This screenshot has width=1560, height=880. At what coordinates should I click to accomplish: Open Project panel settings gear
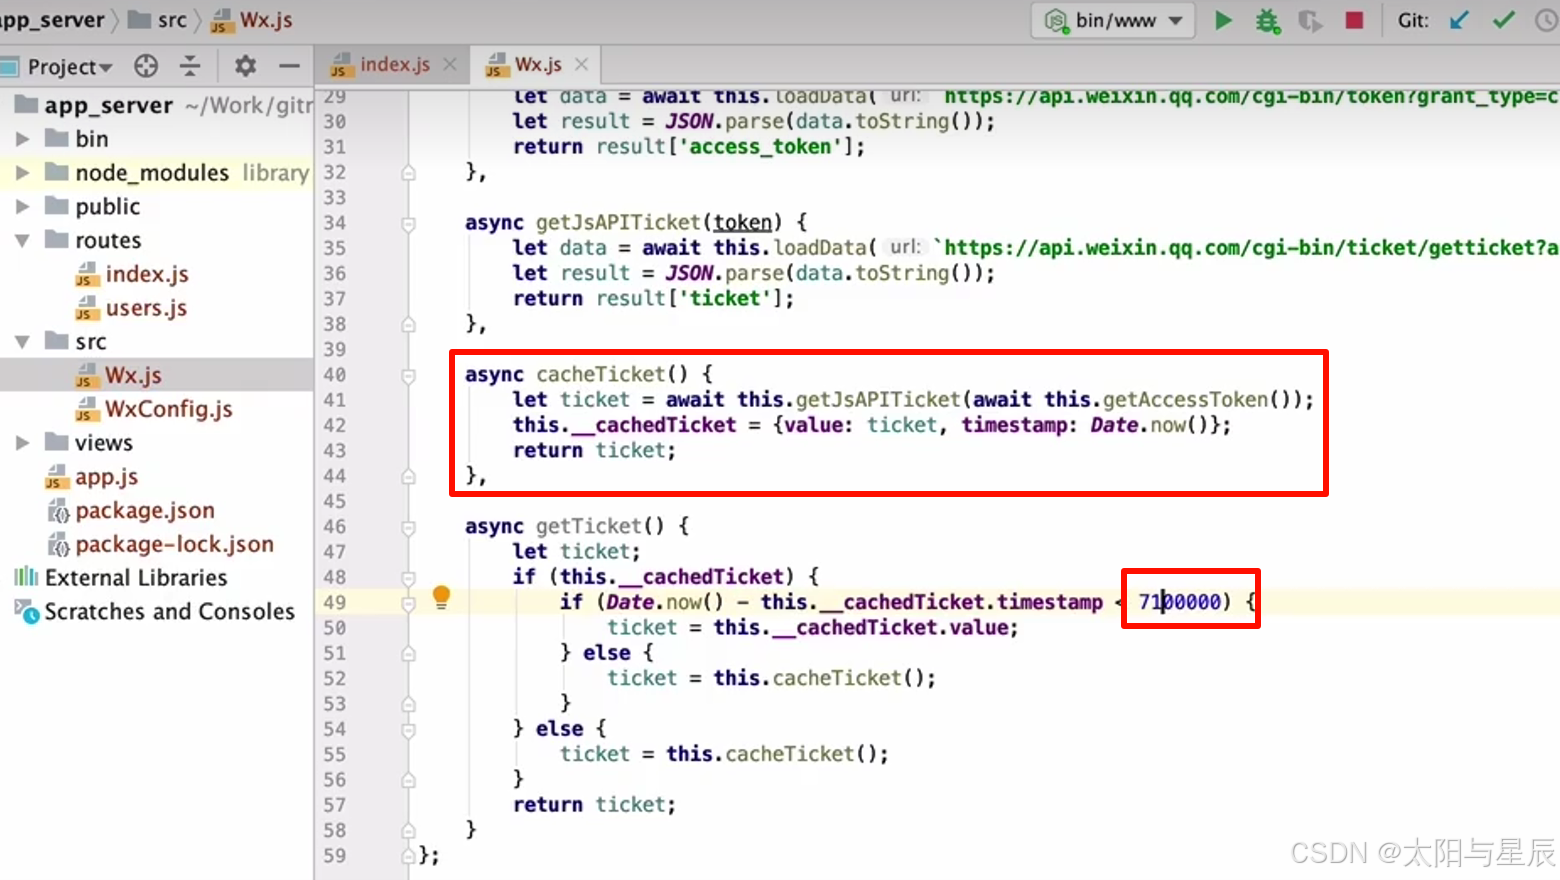click(245, 66)
